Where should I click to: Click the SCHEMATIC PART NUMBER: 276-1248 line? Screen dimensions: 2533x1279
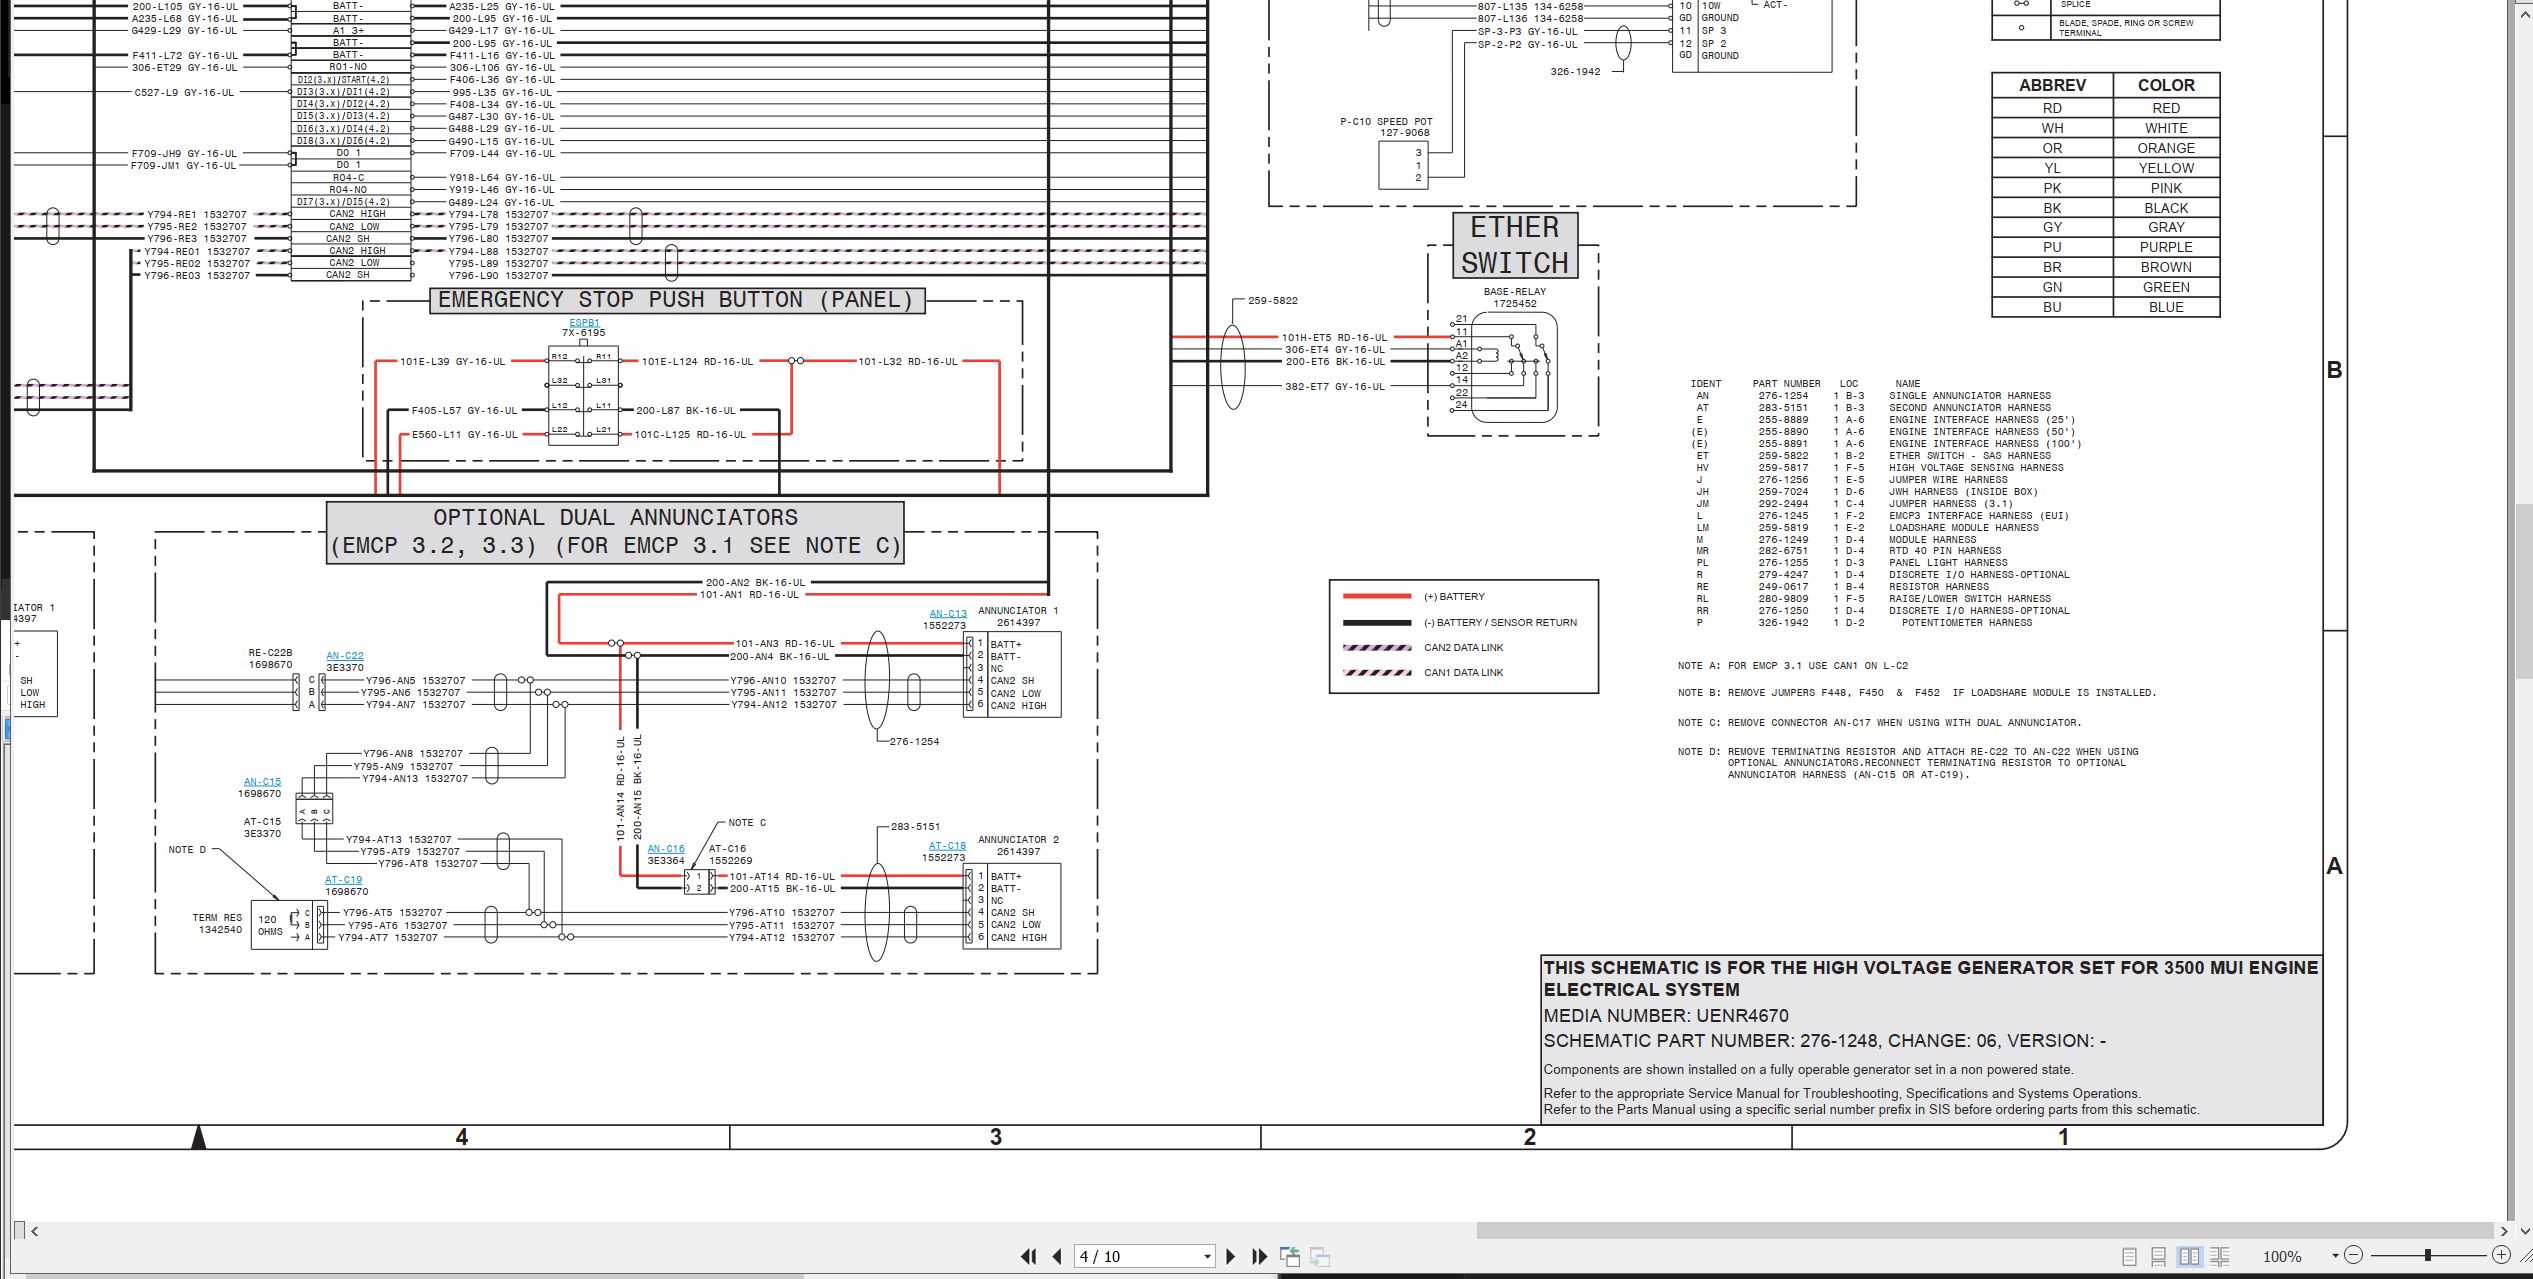(1825, 1041)
